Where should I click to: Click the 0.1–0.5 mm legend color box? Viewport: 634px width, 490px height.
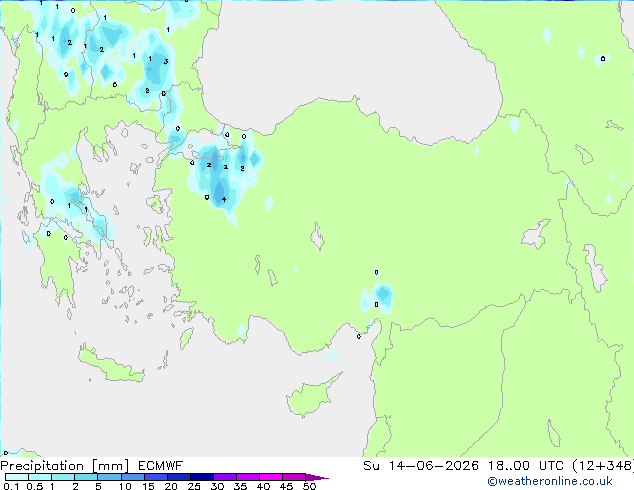(17, 477)
